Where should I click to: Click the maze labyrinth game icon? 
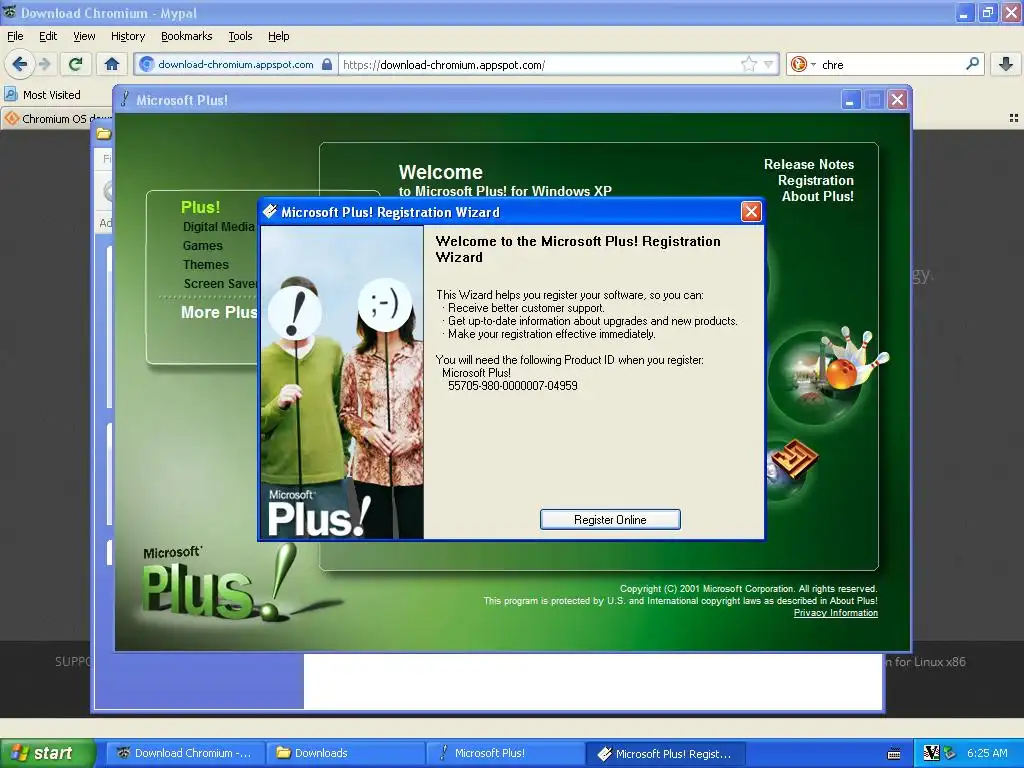tap(793, 460)
